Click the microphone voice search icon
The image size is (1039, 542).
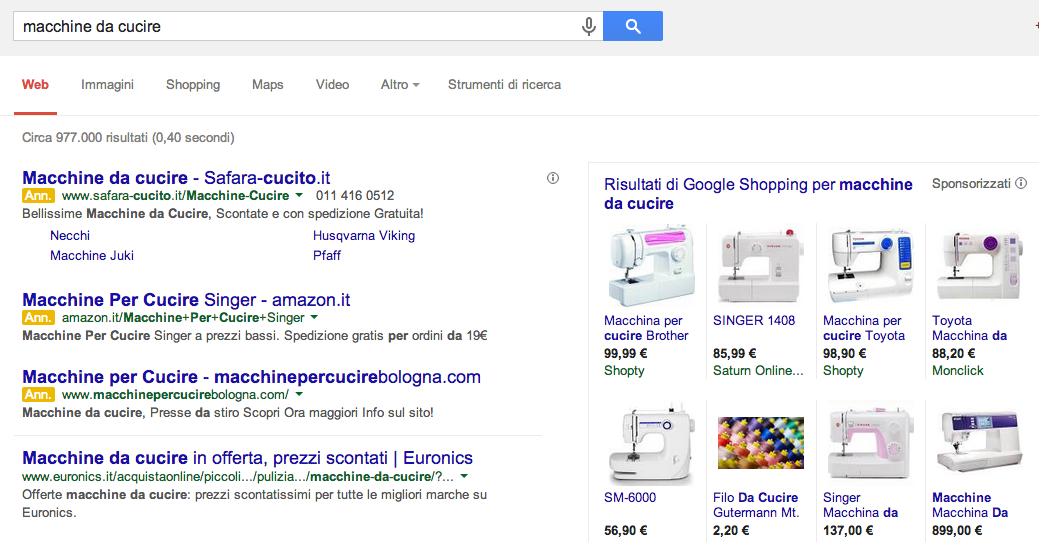[x=588, y=27]
